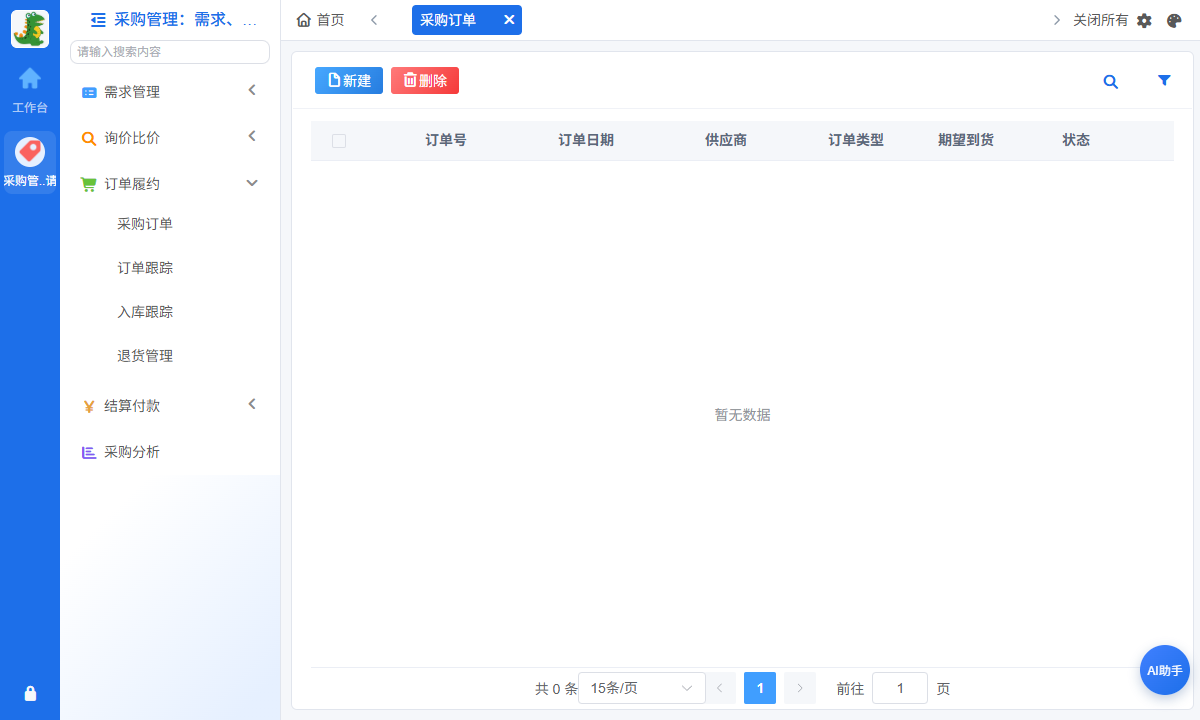
Task: Click the home icon in tab bar
Action: pos(304,20)
